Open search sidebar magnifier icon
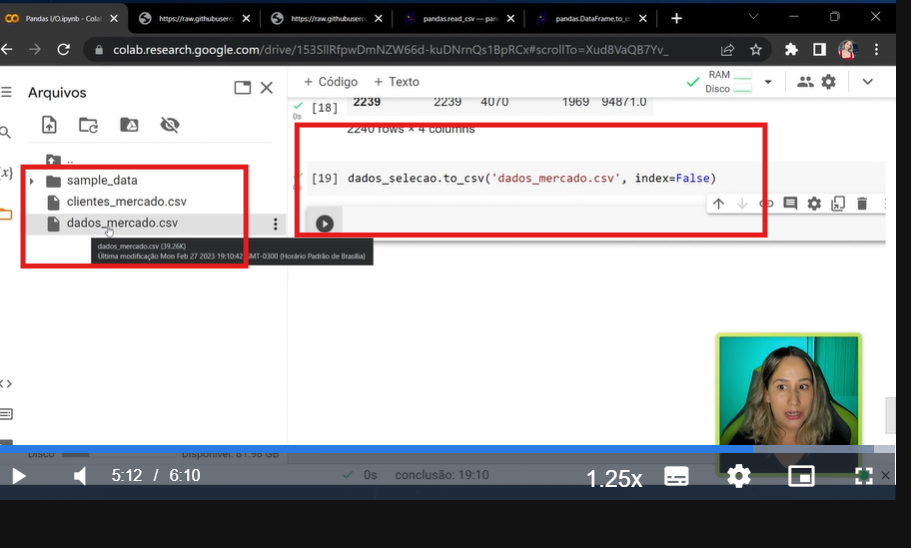 (x=5, y=133)
